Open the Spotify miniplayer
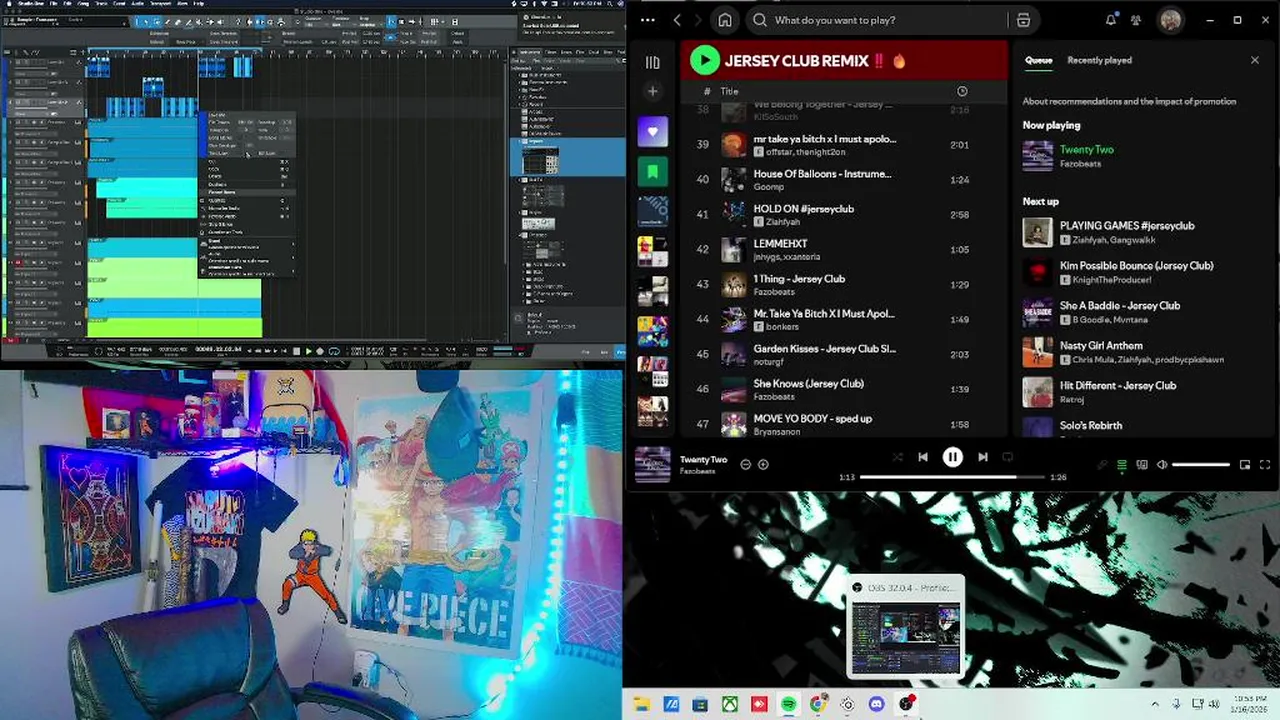1280x720 pixels. pyautogui.click(x=1245, y=465)
